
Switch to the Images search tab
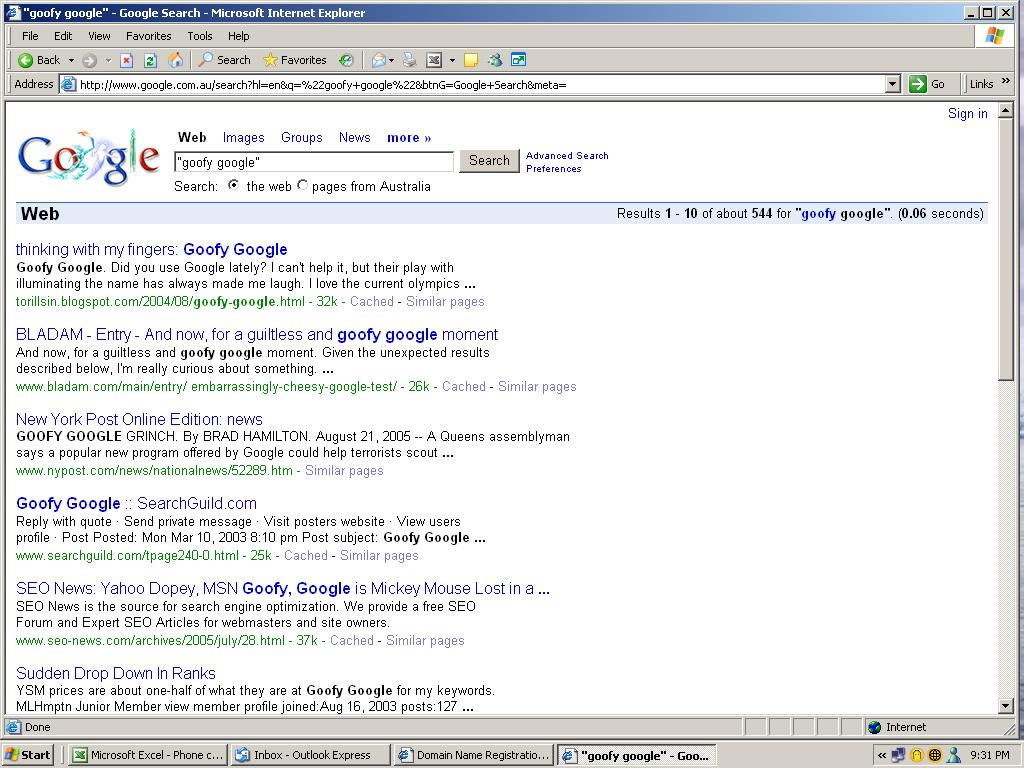coord(243,138)
